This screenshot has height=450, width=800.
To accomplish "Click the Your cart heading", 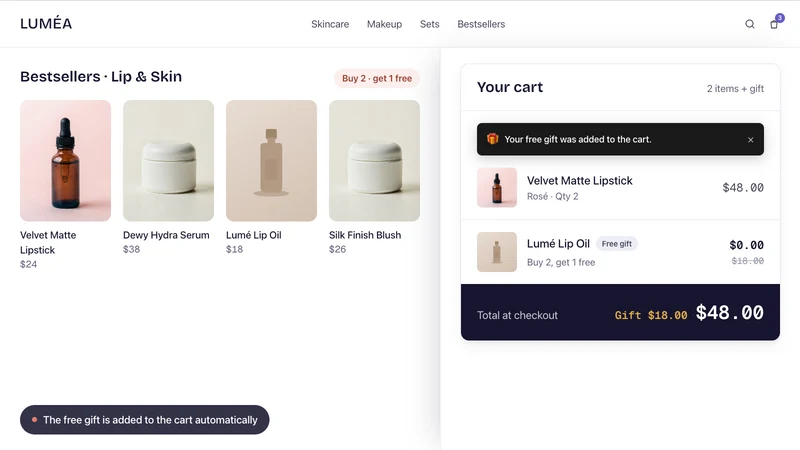I will click(510, 87).
